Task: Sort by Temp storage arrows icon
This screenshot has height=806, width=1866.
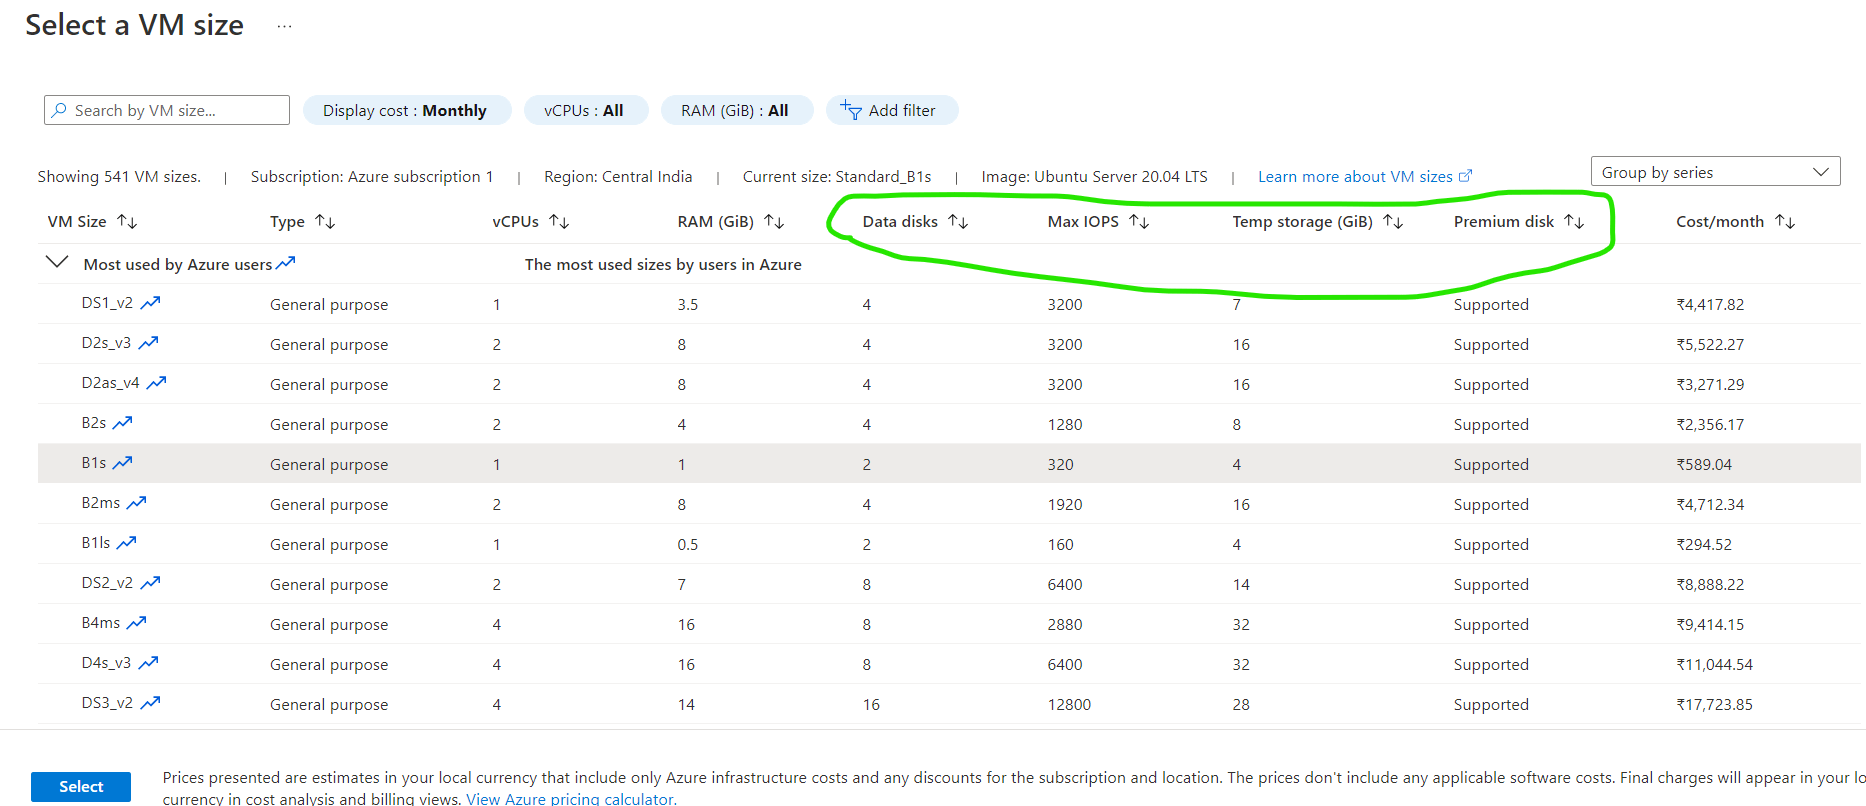Action: pos(1393,221)
